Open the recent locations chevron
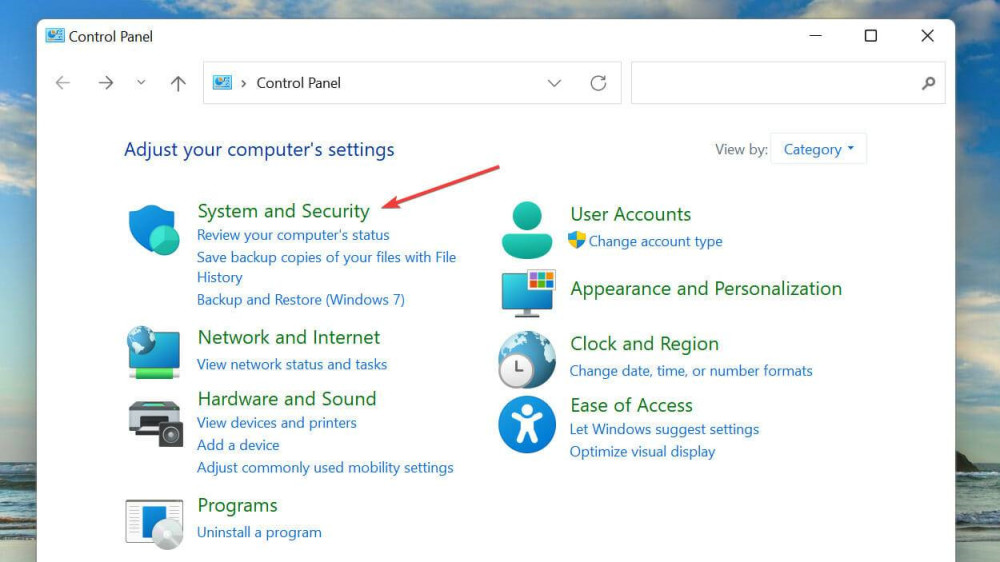Image resolution: width=1000 pixels, height=562 pixels. tap(141, 83)
